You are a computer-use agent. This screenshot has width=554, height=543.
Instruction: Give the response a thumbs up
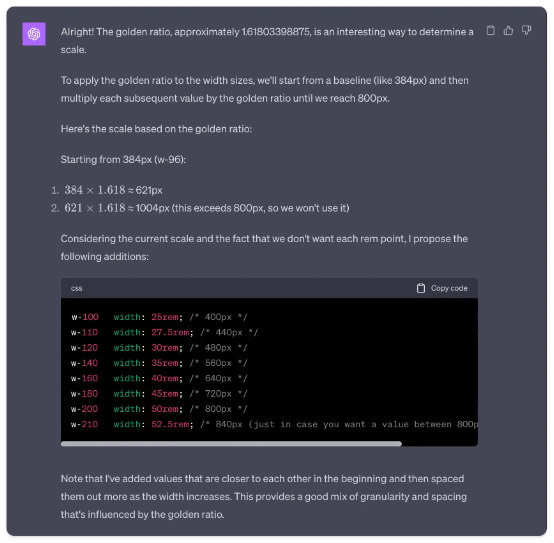tap(508, 30)
